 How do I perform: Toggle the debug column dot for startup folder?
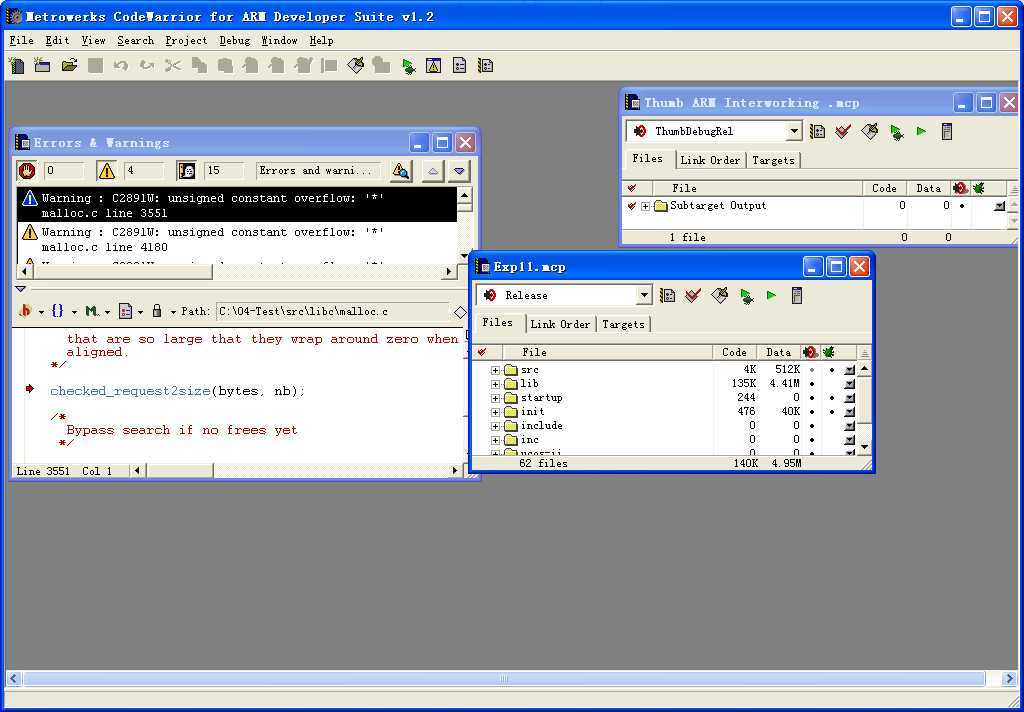[x=831, y=398]
